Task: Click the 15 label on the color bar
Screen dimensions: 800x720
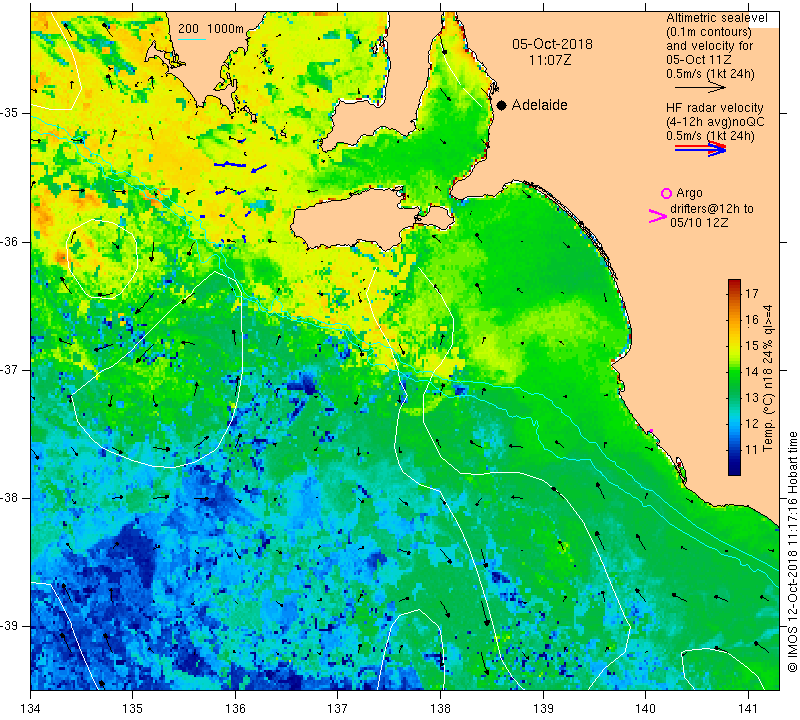Action: [752, 346]
